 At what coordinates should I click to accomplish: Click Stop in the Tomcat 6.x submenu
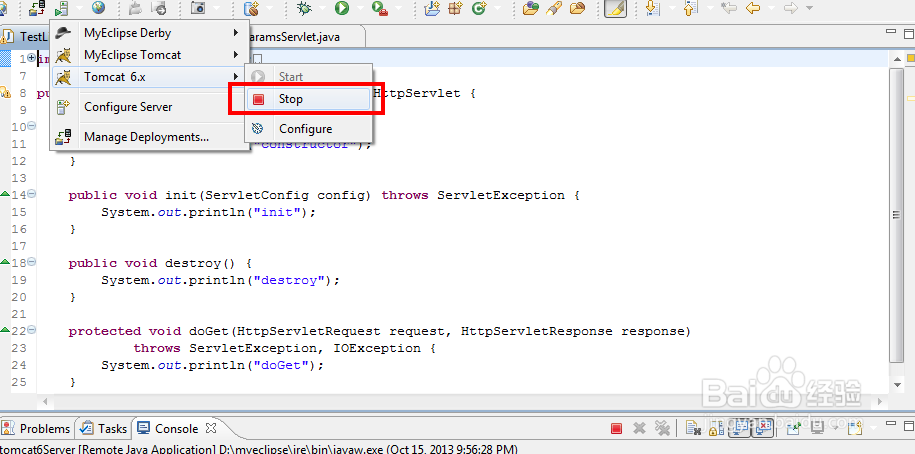(x=308, y=99)
